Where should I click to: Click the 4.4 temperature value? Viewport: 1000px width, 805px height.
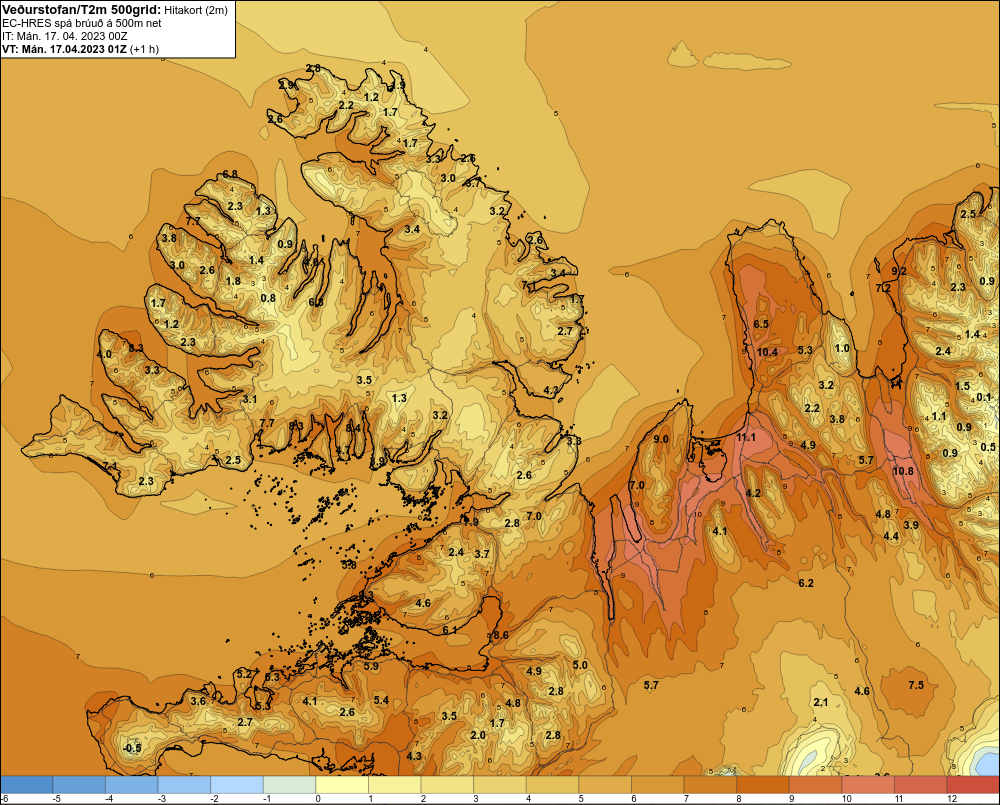pos(891,536)
